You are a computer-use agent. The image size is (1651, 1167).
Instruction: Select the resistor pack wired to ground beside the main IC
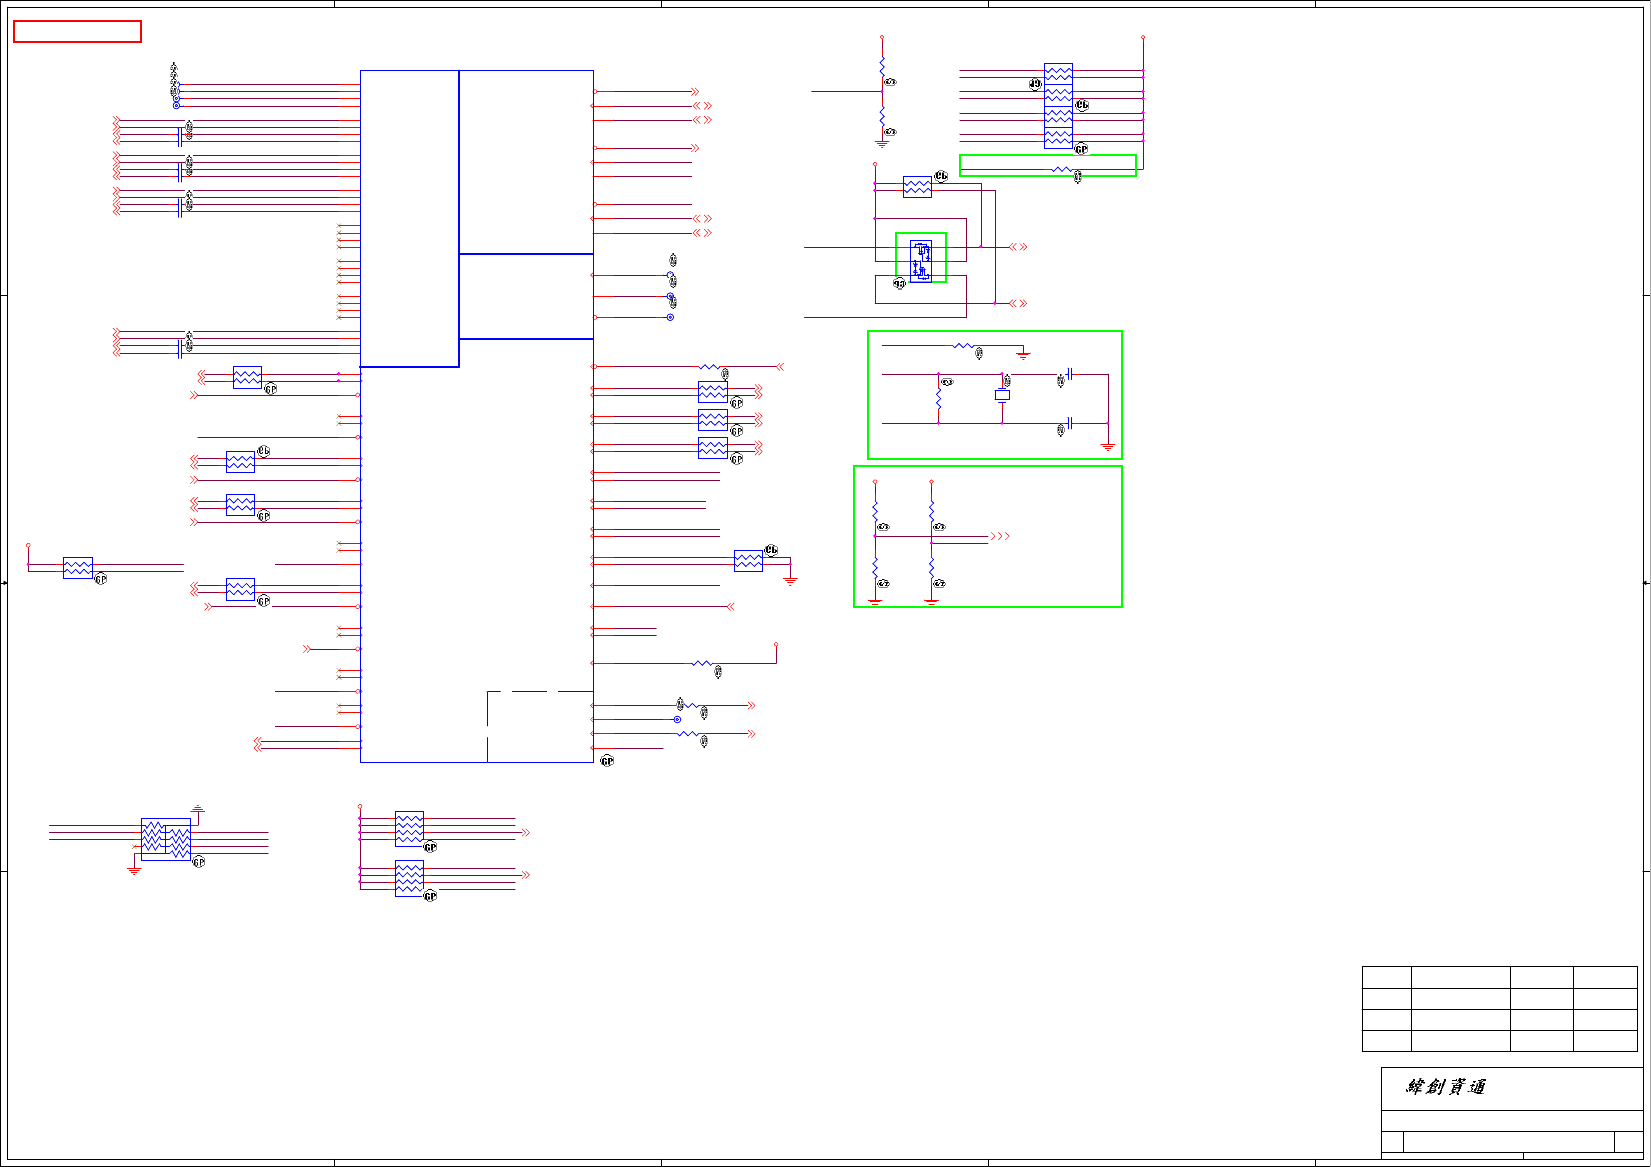pyautogui.click(x=748, y=561)
